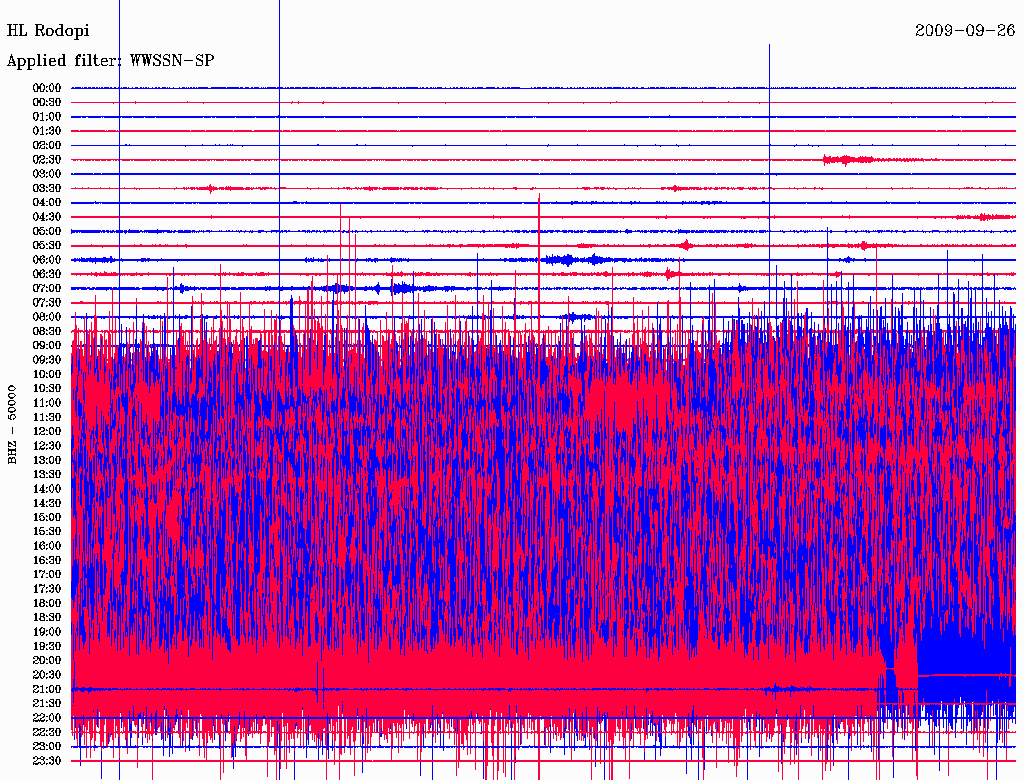
Task: Select the 10:00 time label
Action: (48, 374)
